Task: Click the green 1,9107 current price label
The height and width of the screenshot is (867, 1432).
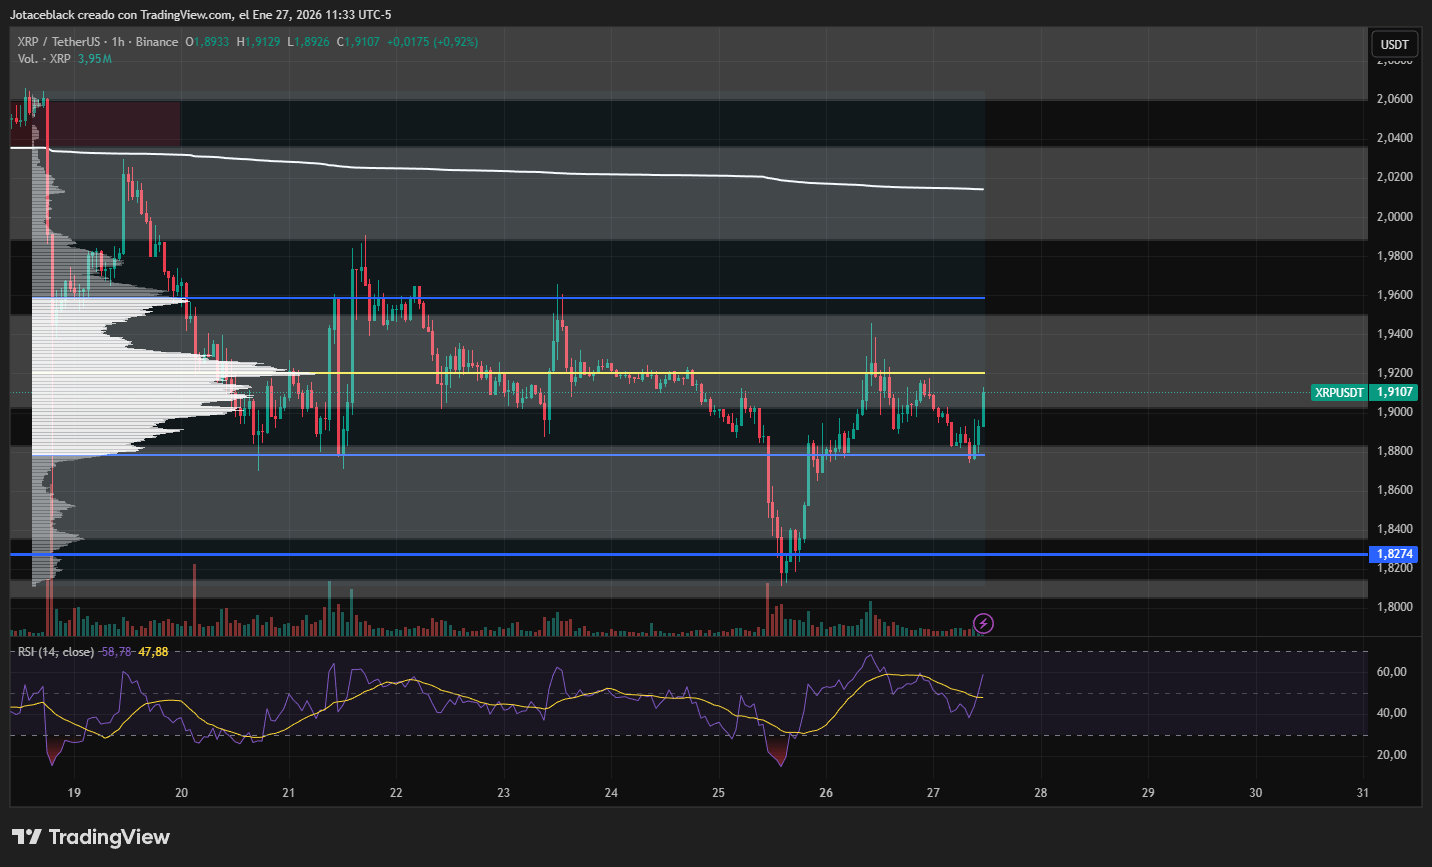Action: click(1394, 393)
